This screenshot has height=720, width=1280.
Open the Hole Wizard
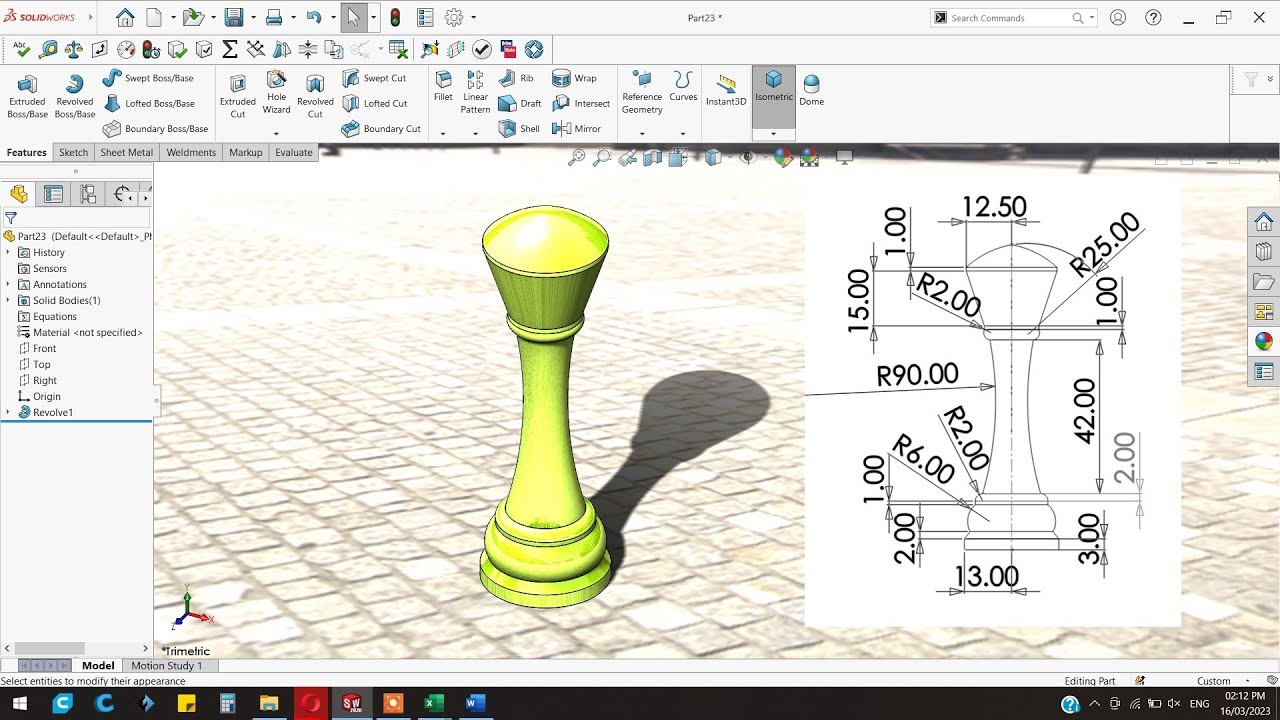pos(277,92)
